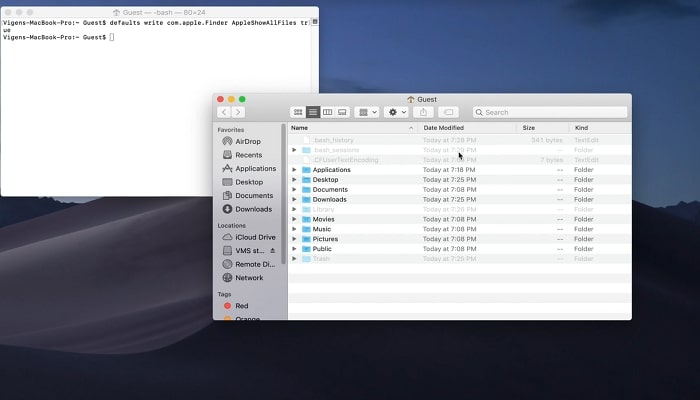
Task: Open the Action gear dropdown menu
Action: 396,112
